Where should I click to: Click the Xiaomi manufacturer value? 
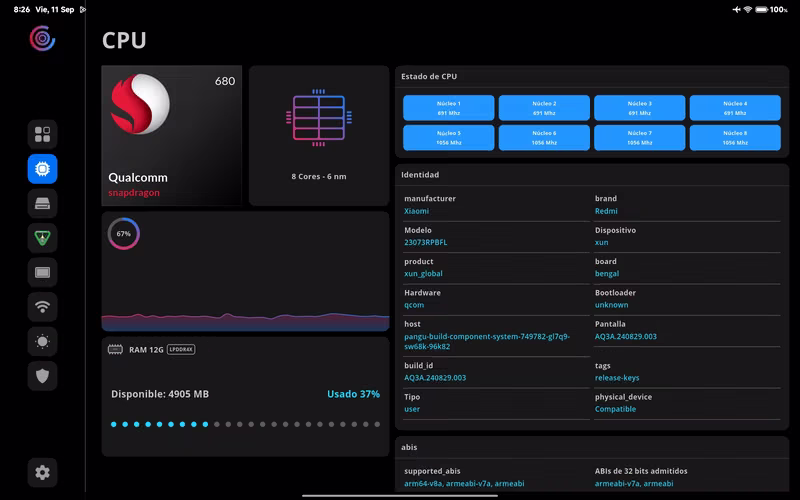(x=416, y=211)
